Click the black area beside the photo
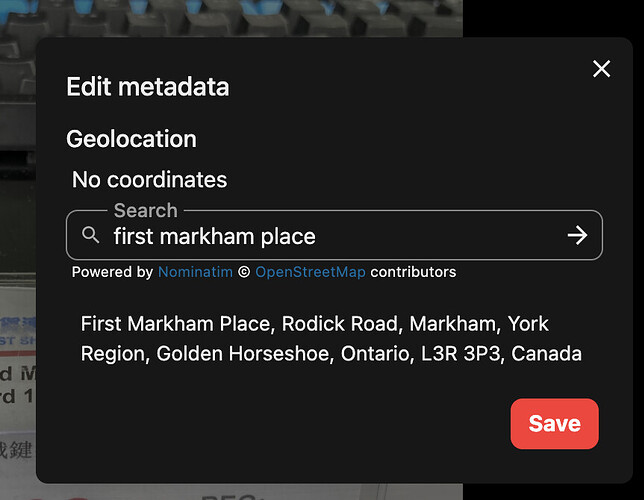 tap(553, 18)
